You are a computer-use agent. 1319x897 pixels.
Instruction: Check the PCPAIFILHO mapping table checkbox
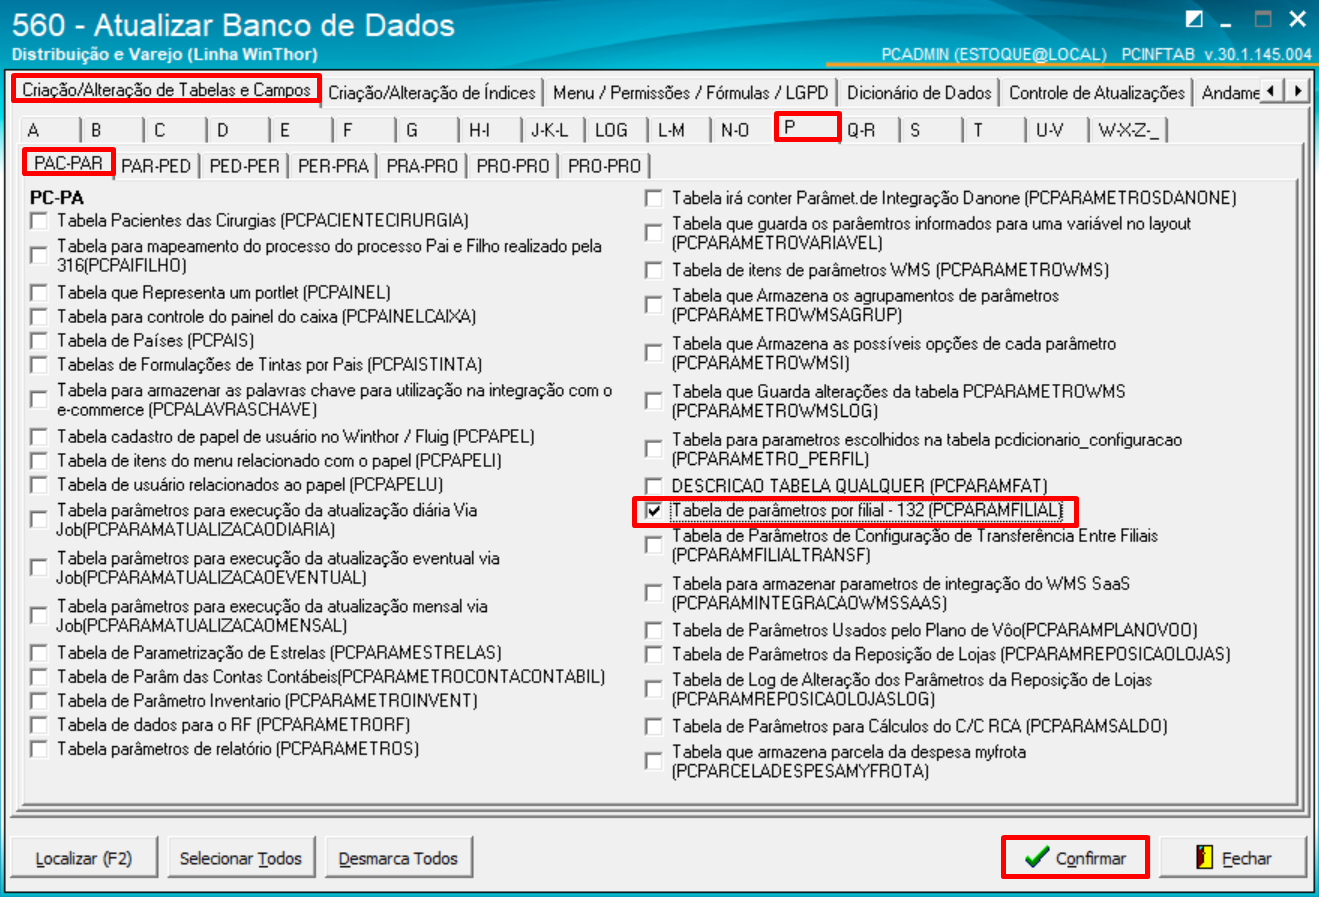39,255
